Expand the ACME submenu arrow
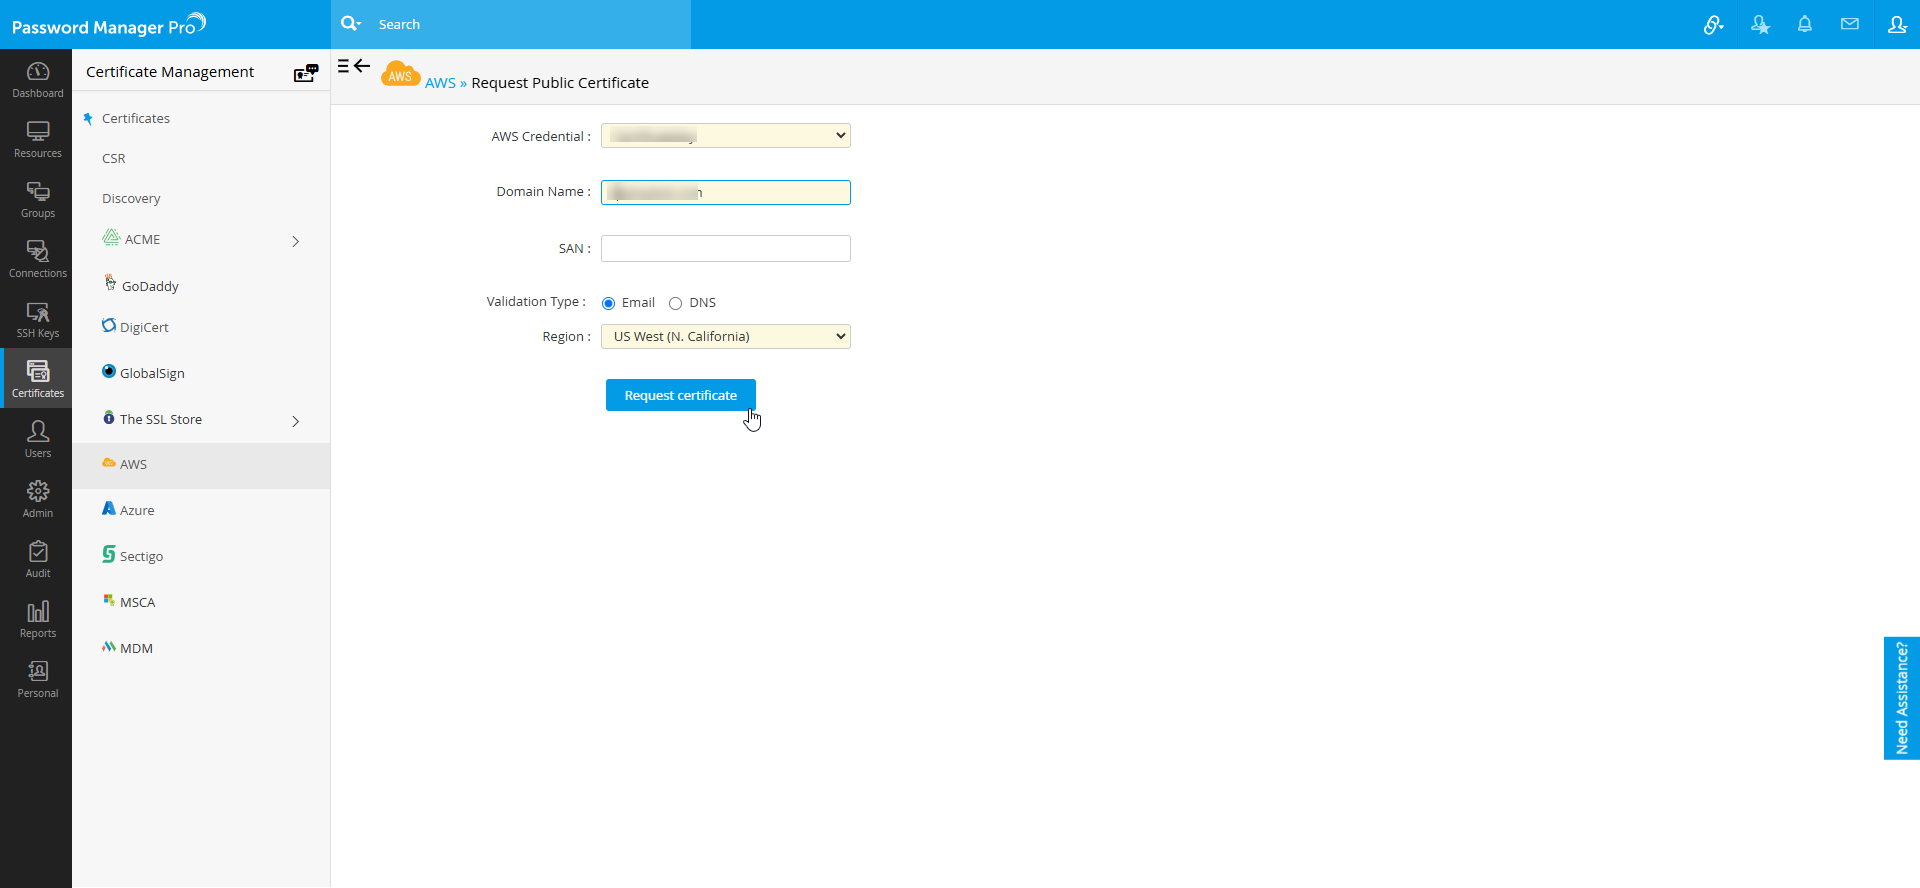 pyautogui.click(x=296, y=241)
